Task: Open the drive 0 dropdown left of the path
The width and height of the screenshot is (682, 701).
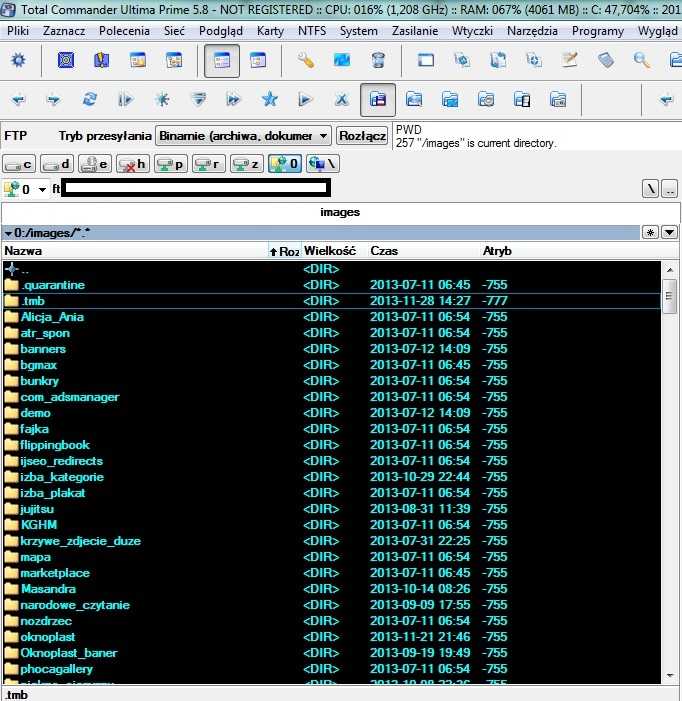Action: (25, 189)
